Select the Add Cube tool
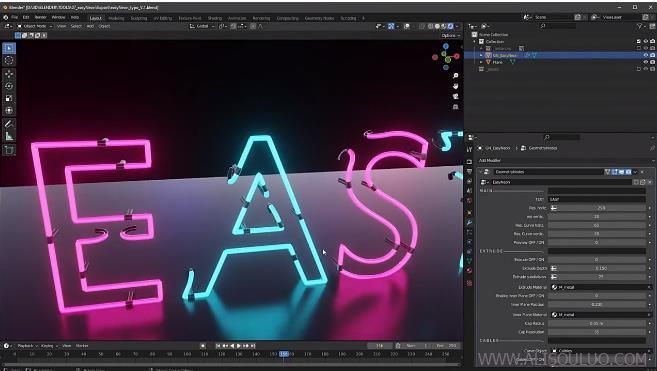This screenshot has height=371, width=657. [x=9, y=150]
